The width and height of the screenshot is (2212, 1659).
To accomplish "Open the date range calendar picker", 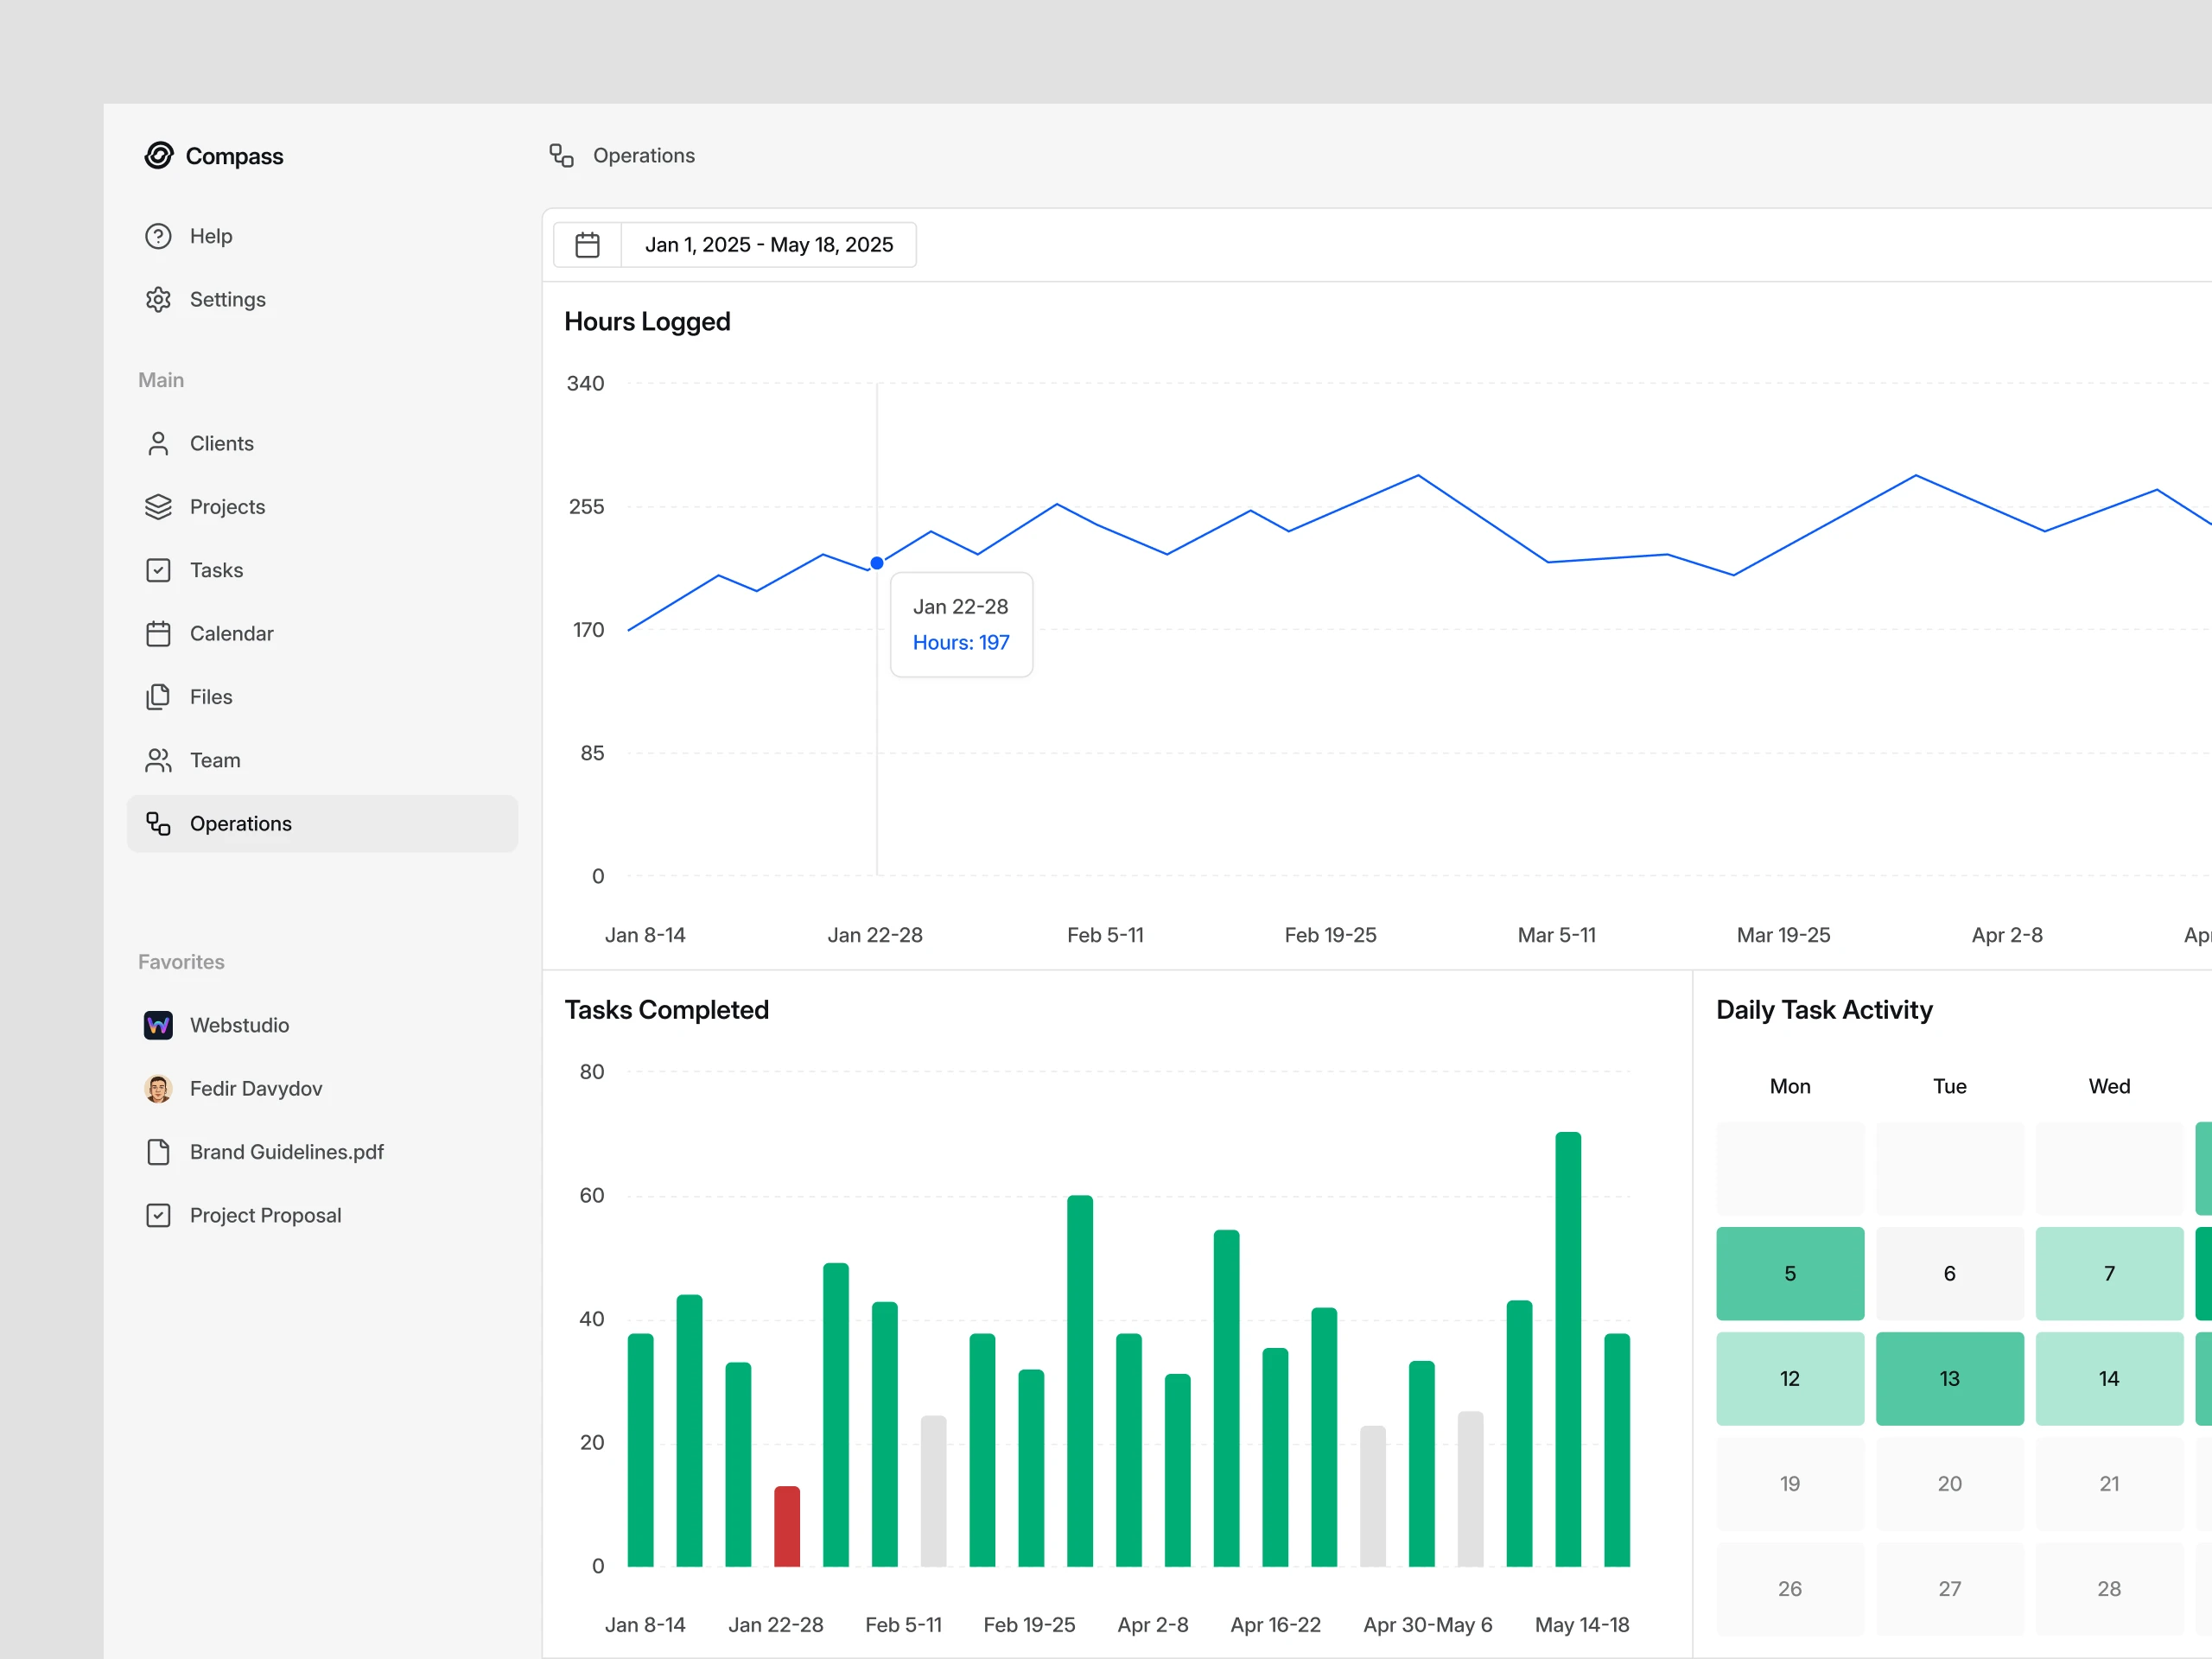I will (x=588, y=245).
